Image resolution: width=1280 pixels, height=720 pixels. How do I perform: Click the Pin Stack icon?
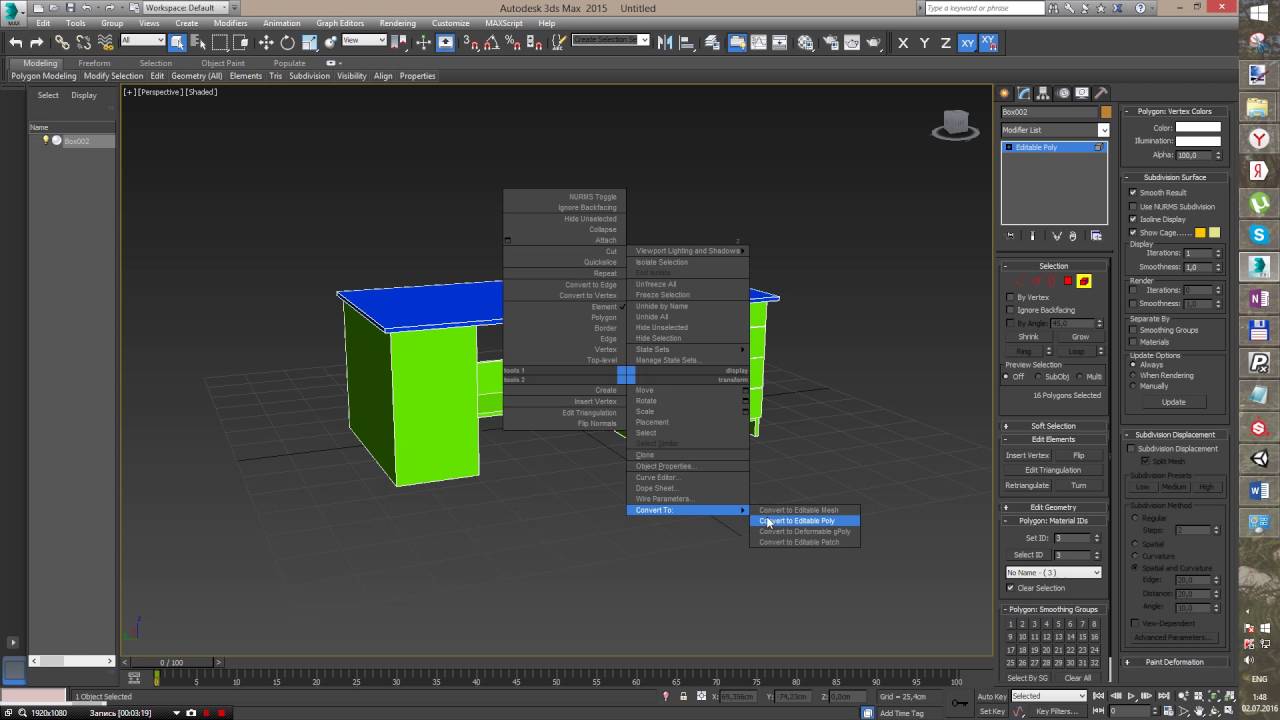click(x=1010, y=236)
